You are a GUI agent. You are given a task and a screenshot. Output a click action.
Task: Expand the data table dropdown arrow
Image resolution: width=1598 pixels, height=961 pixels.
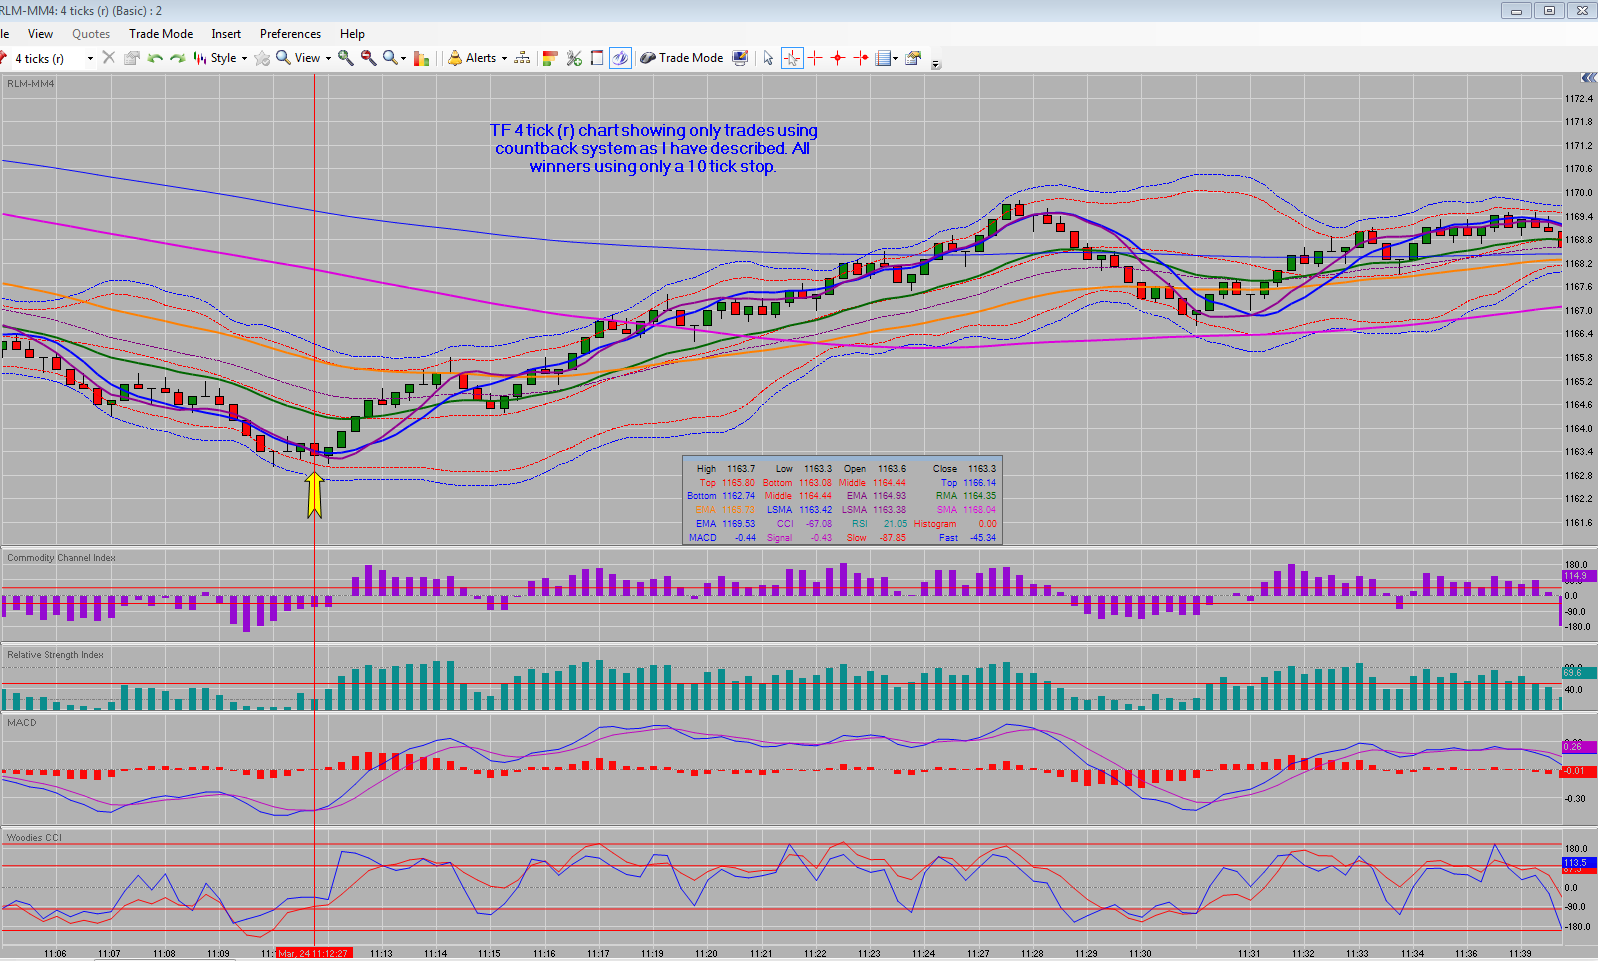point(895,58)
